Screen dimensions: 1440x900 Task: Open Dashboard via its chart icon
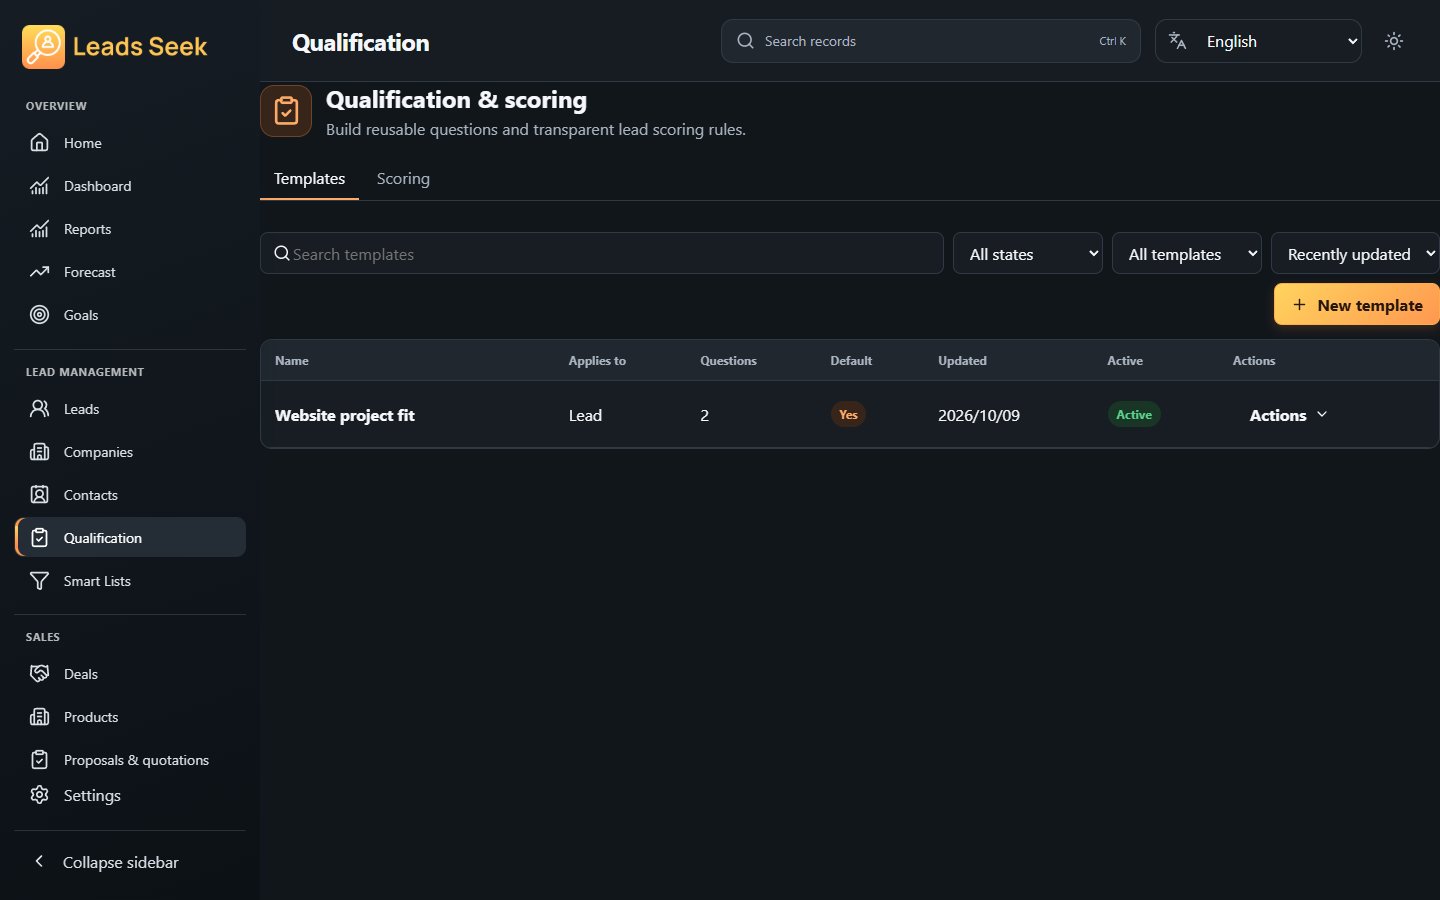(x=40, y=186)
